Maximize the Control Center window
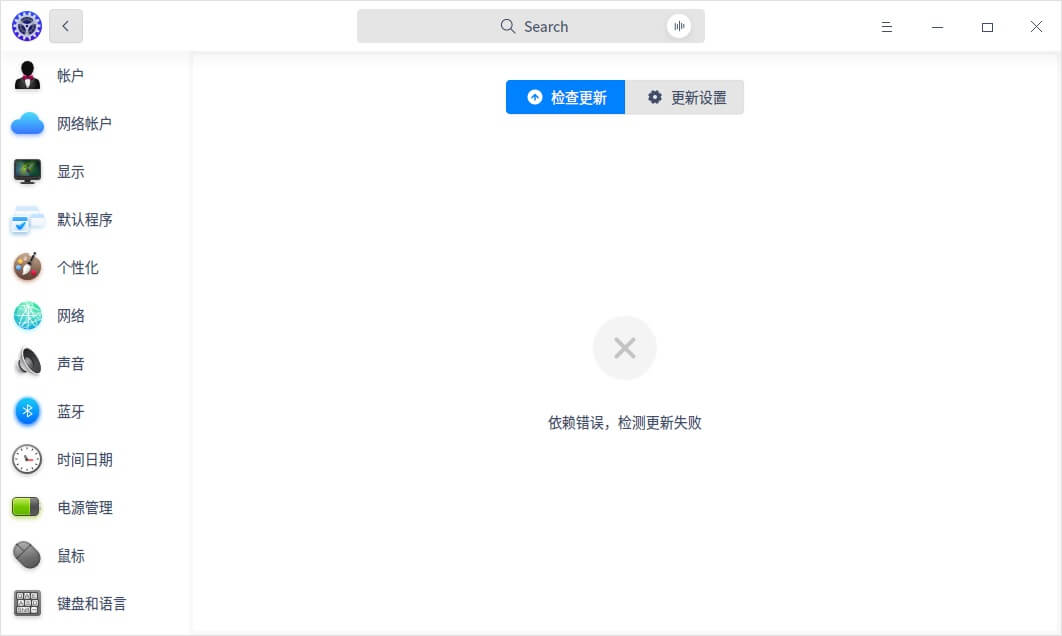 pos(987,27)
